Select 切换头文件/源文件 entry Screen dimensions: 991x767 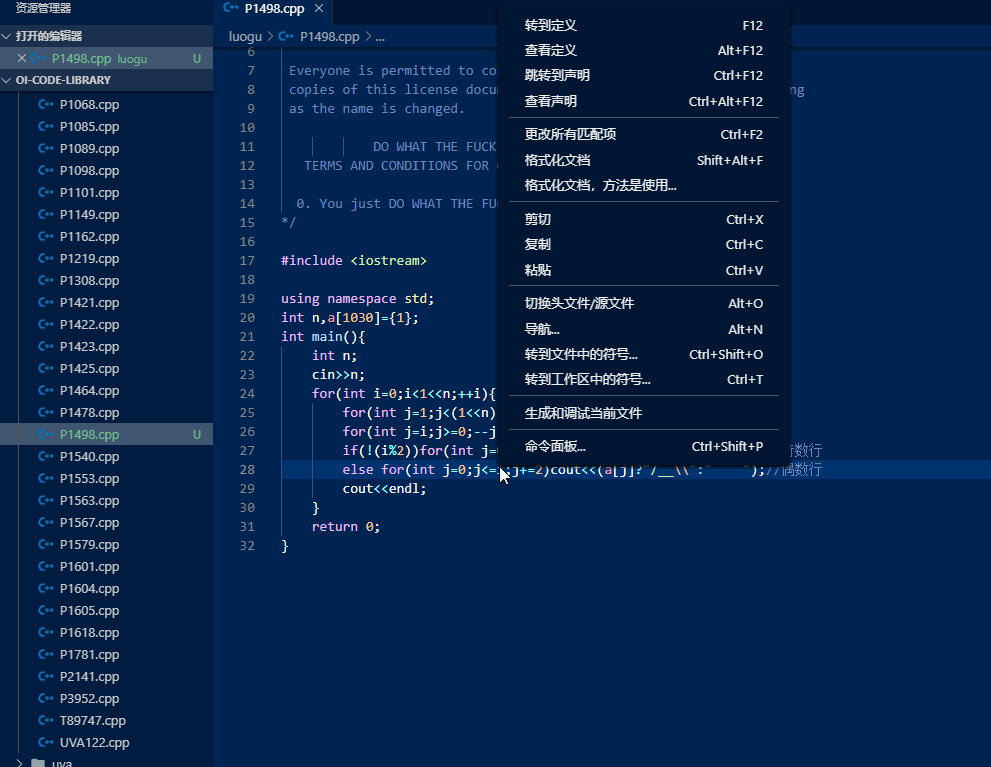(x=643, y=303)
